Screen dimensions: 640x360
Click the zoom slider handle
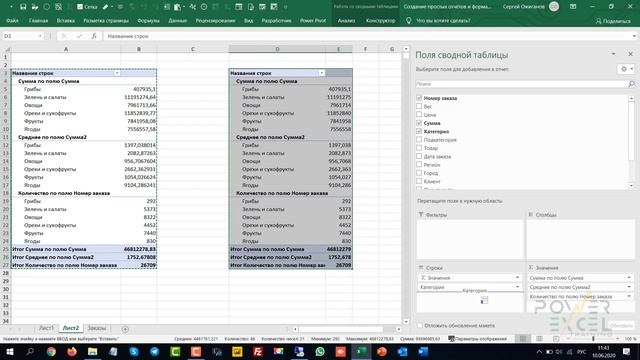[x=593, y=339]
